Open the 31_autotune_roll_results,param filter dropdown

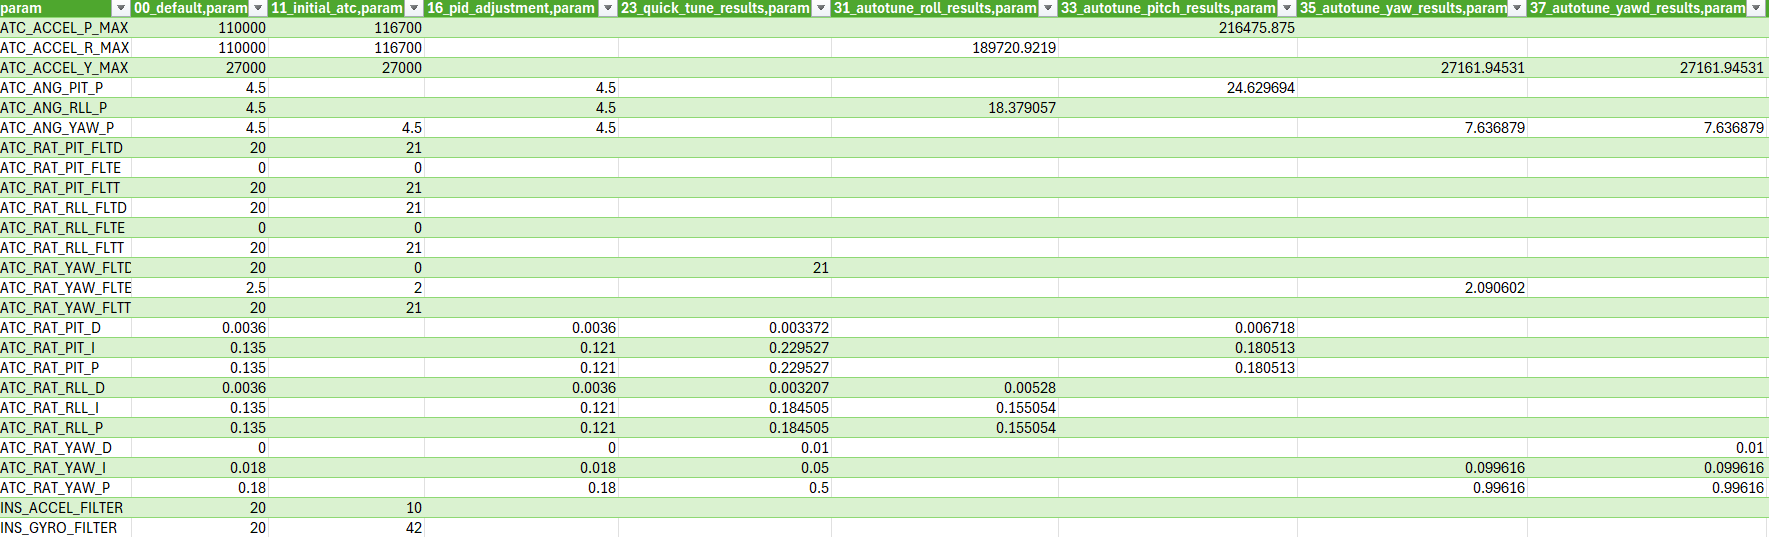tap(1048, 8)
